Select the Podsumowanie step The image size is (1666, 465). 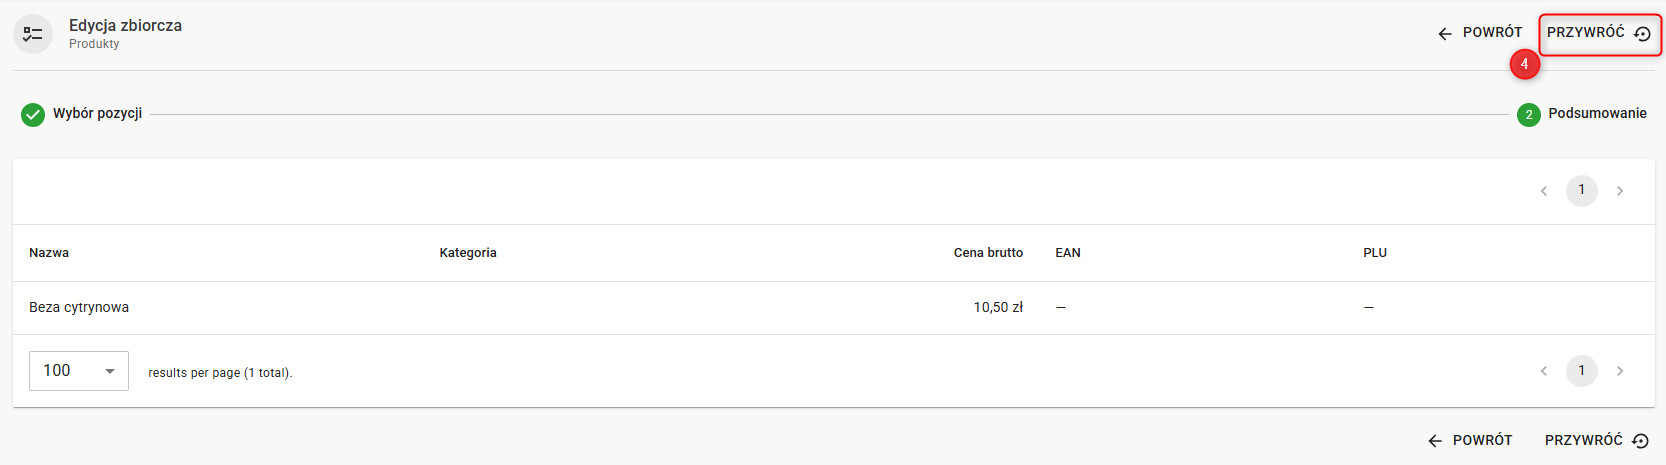[x=1596, y=114]
